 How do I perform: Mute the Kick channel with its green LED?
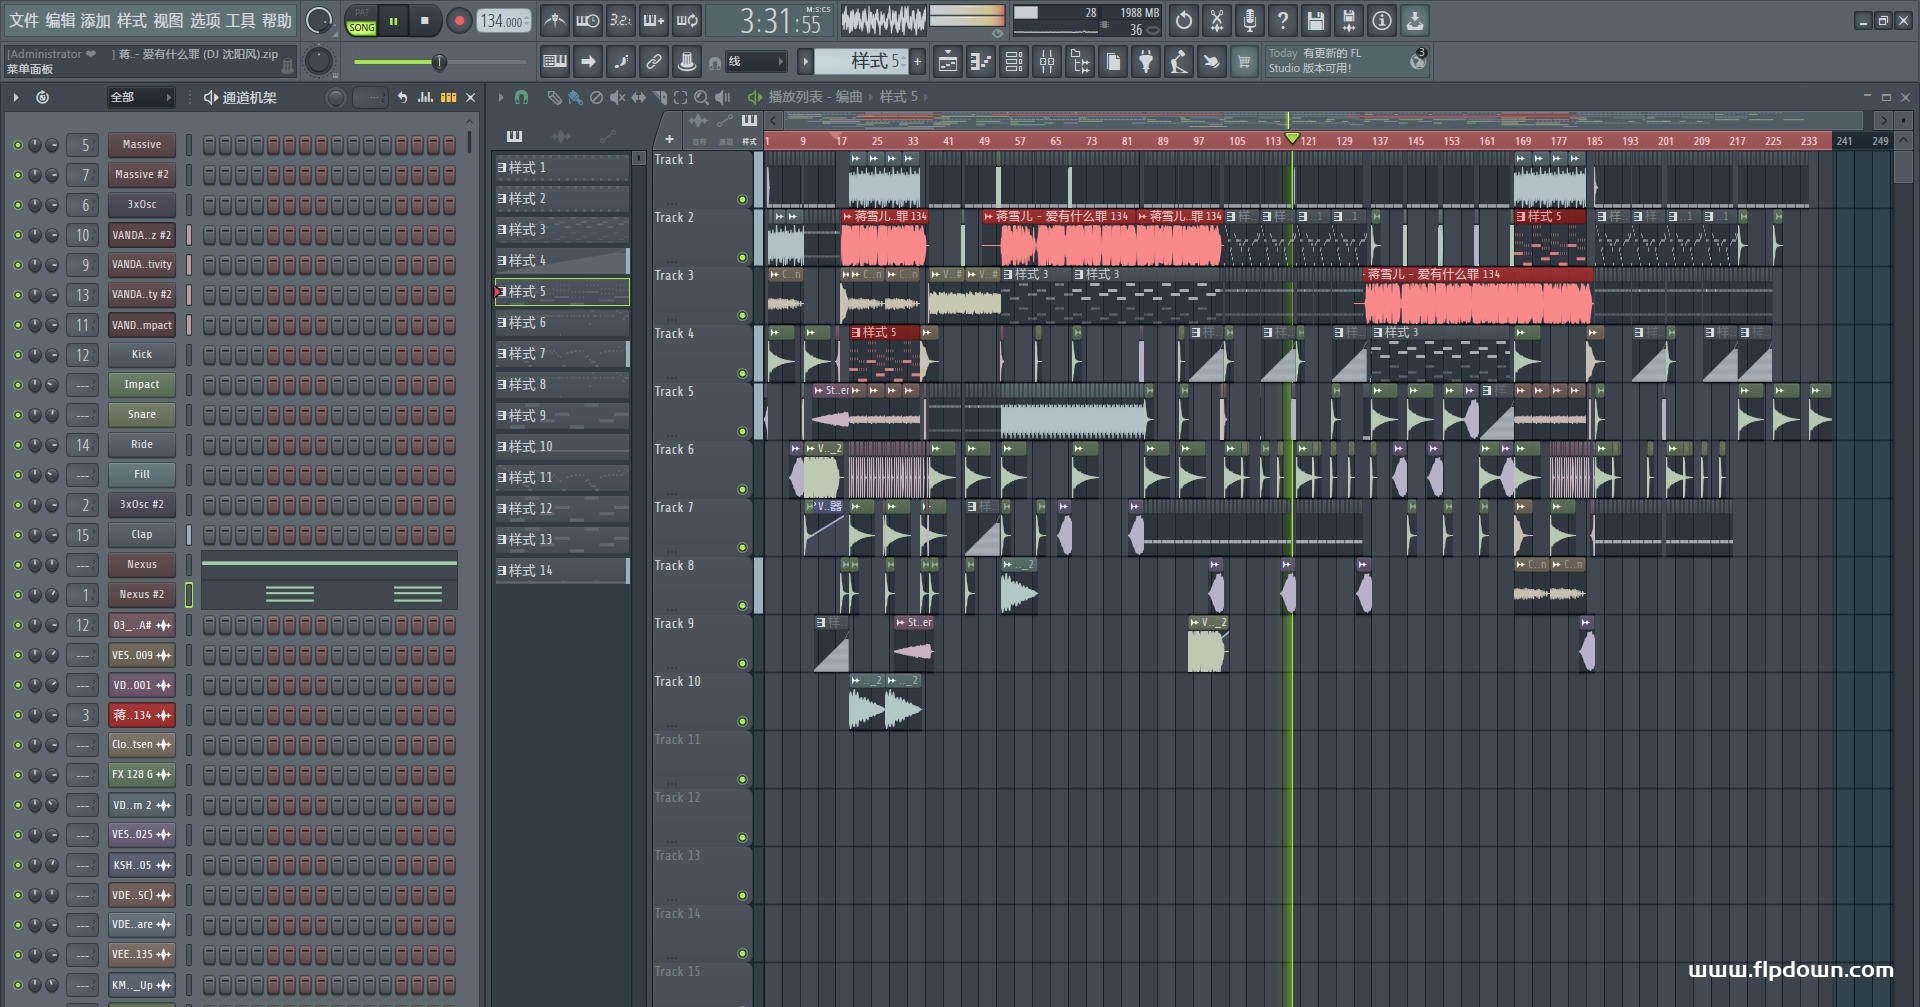coord(17,355)
